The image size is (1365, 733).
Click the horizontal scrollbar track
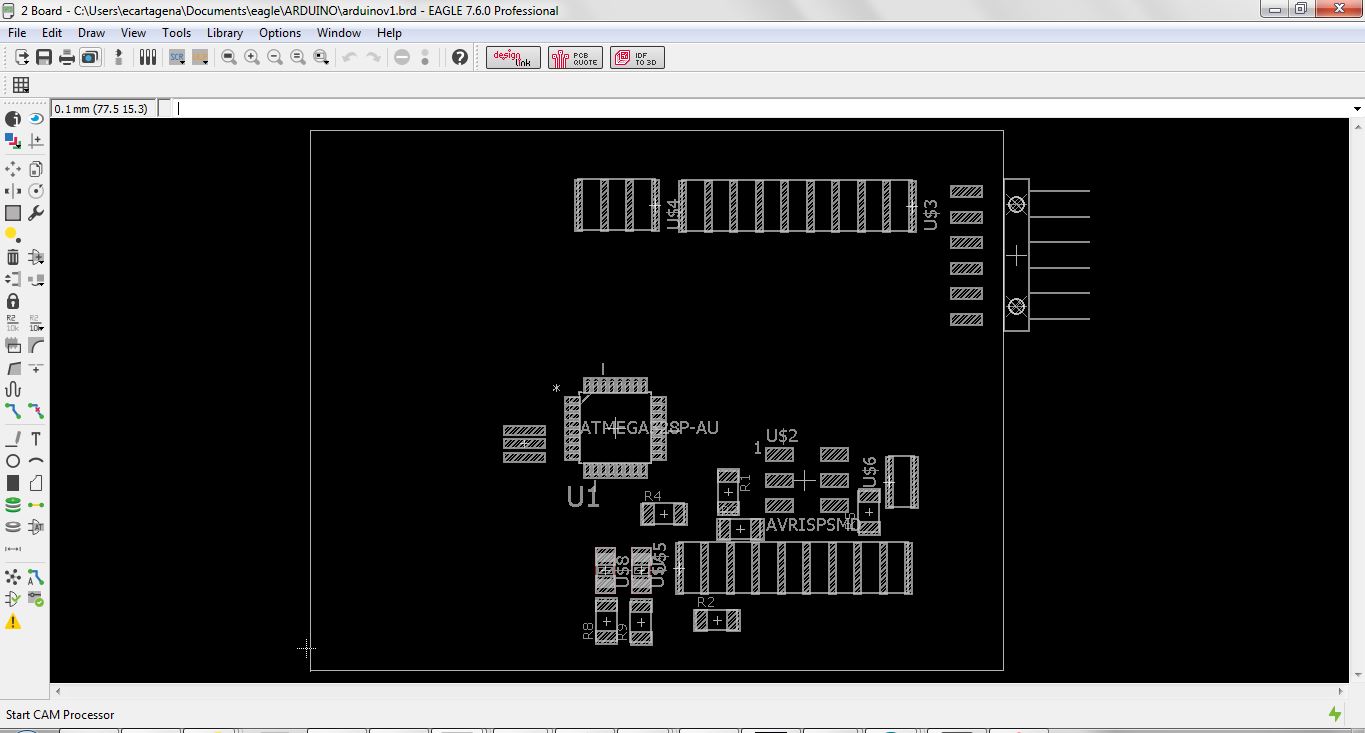click(698, 691)
